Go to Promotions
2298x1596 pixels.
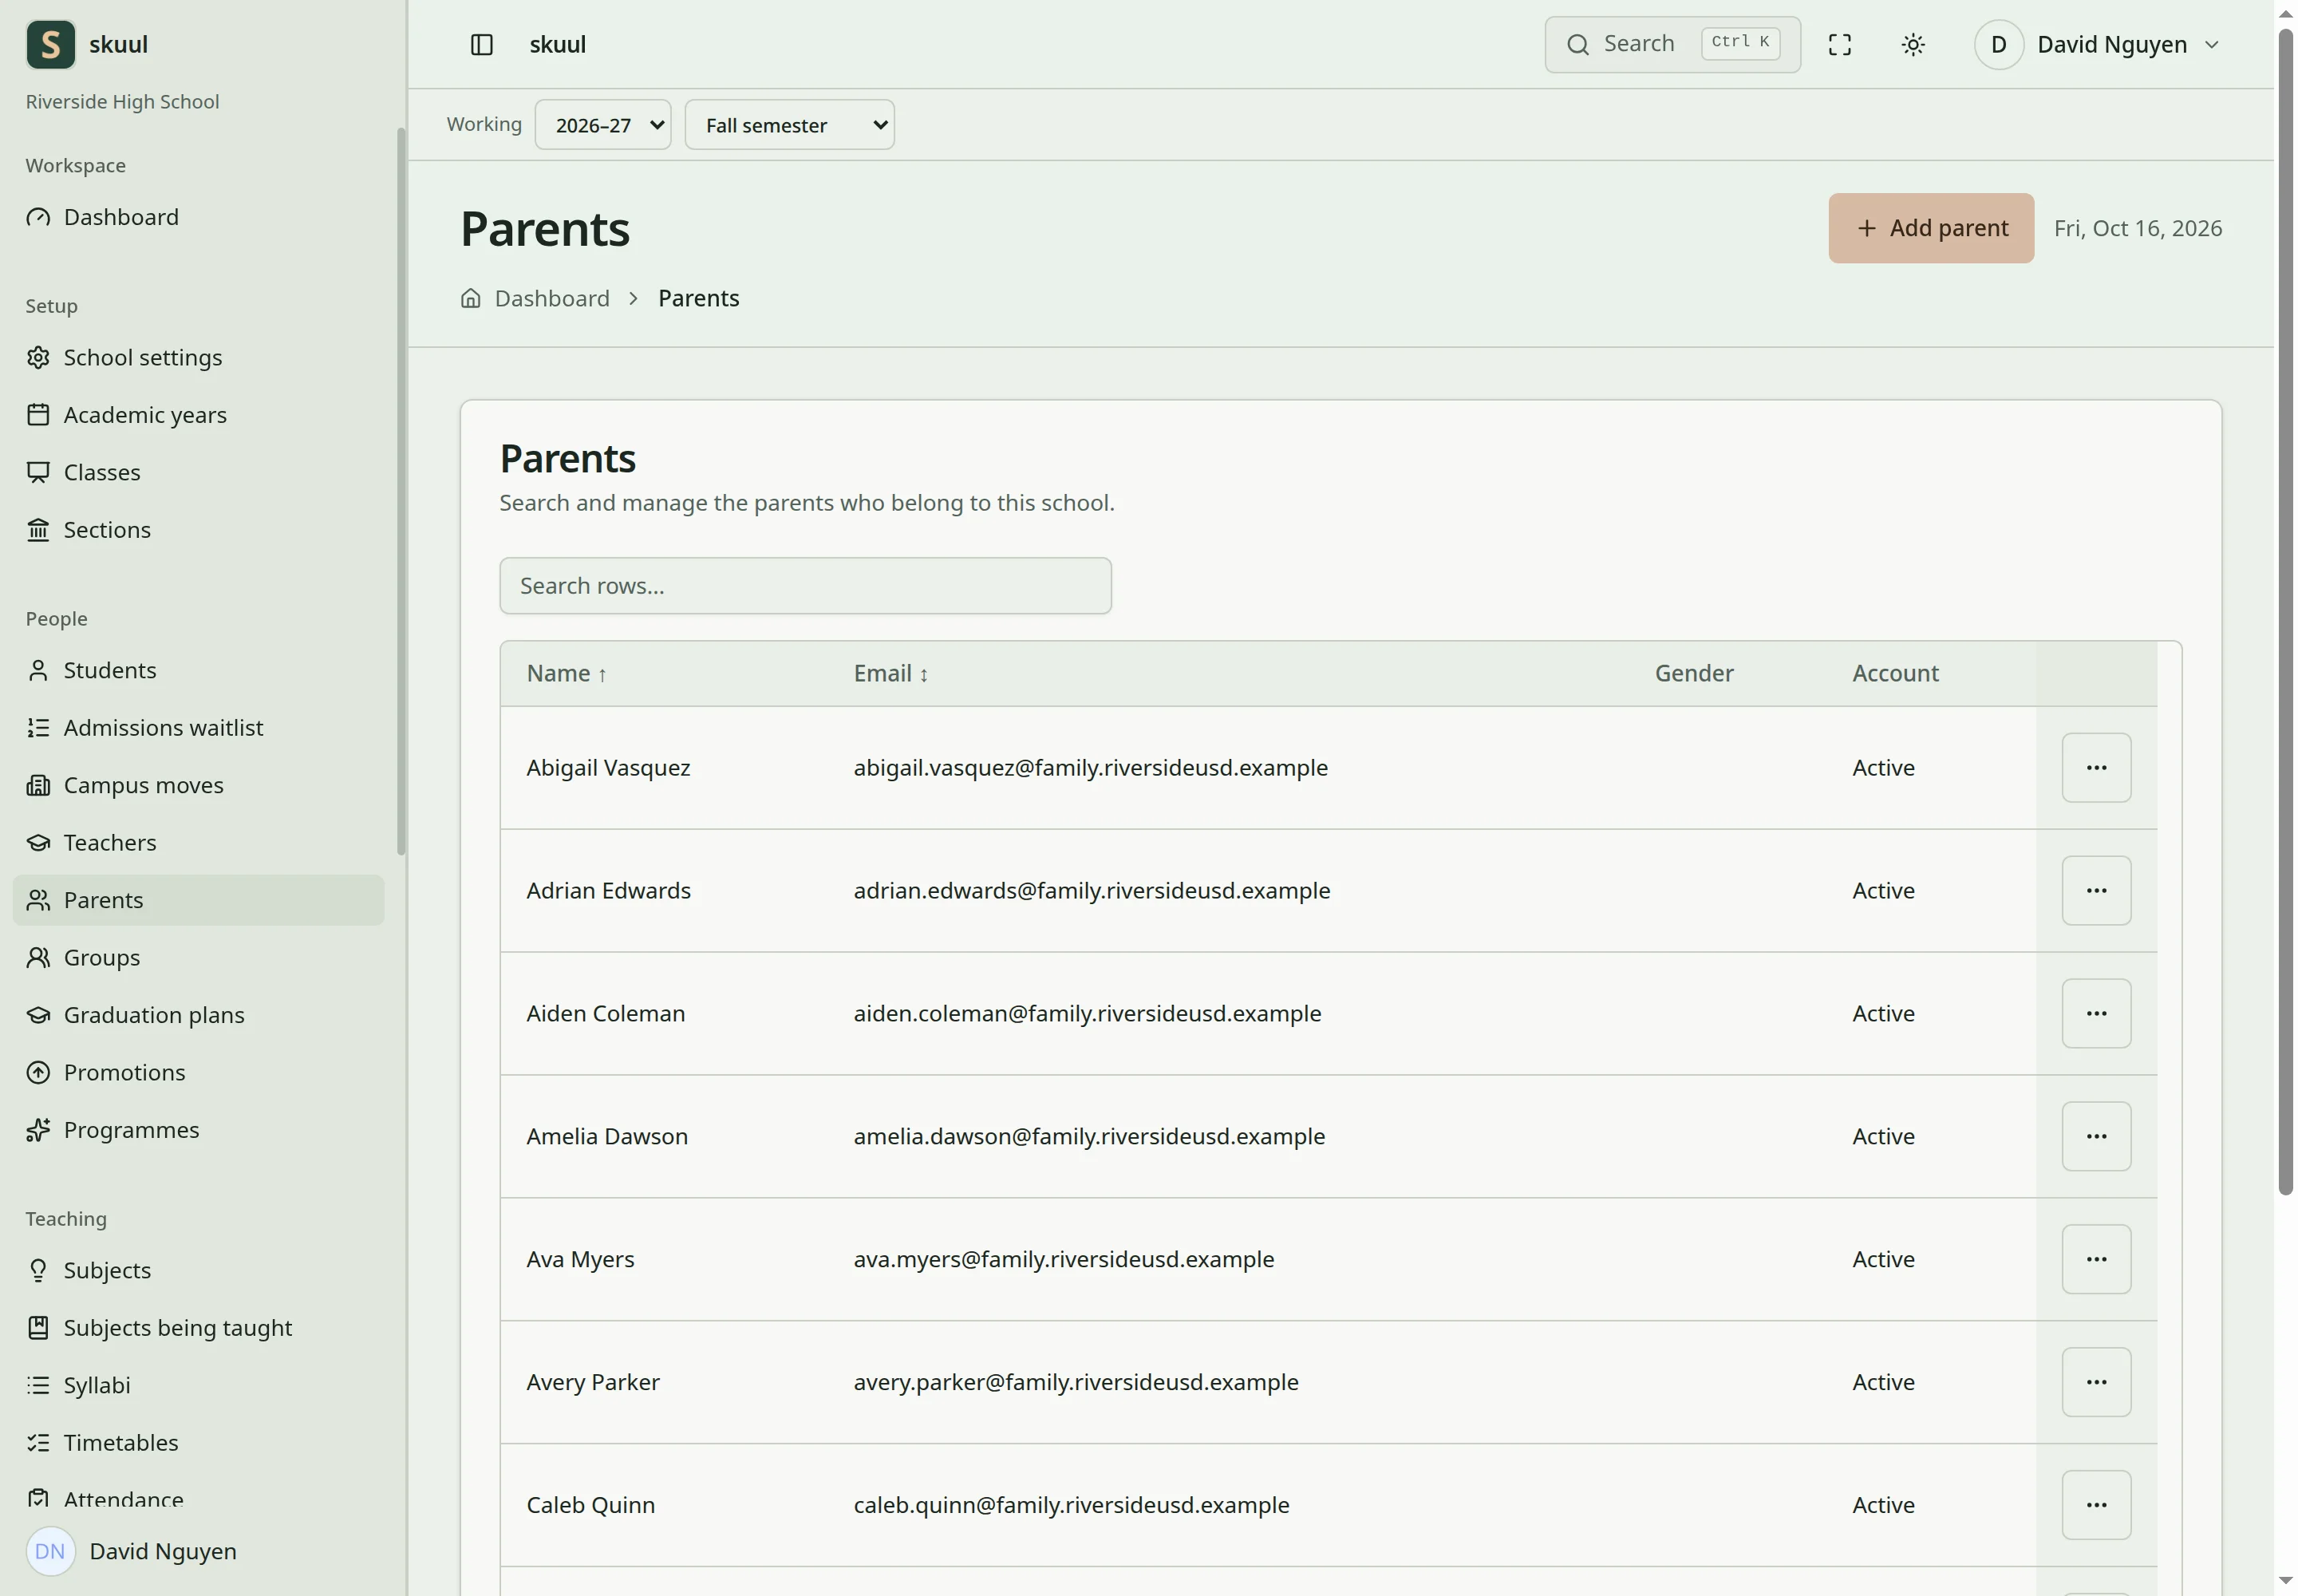(x=198, y=1072)
